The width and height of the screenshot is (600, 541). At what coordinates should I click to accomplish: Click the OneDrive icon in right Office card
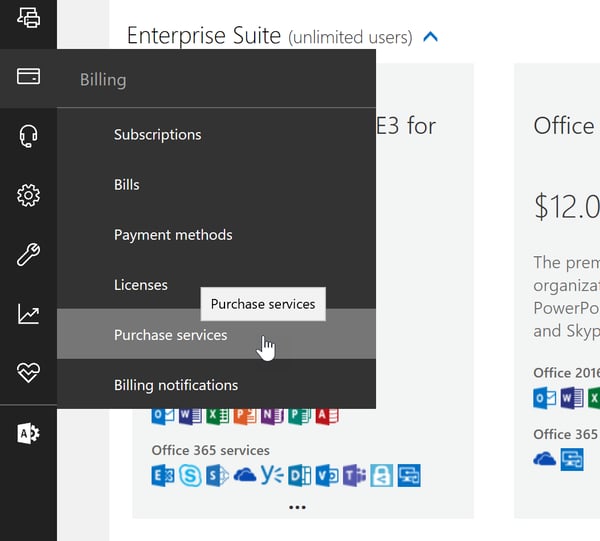pos(545,458)
